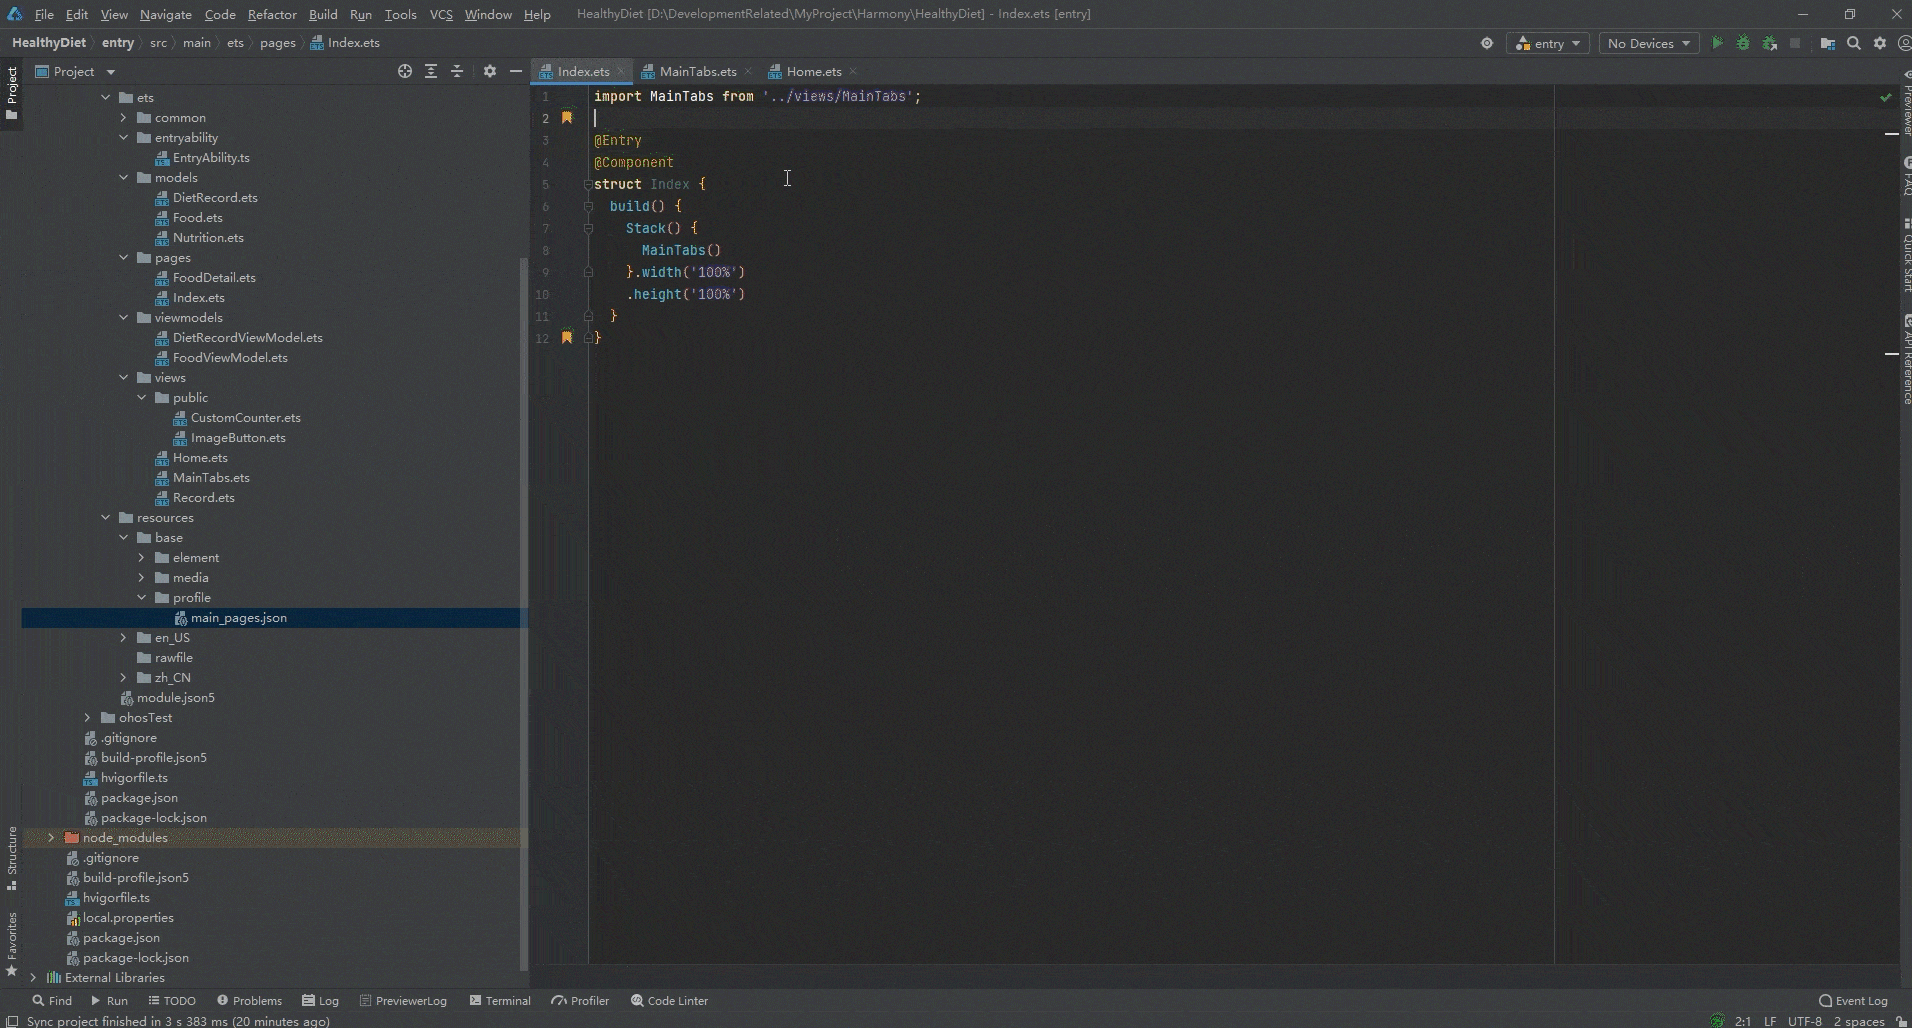The width and height of the screenshot is (1912, 1028).
Task: Click bookmark icon on line 2 gutter
Action: (x=567, y=118)
